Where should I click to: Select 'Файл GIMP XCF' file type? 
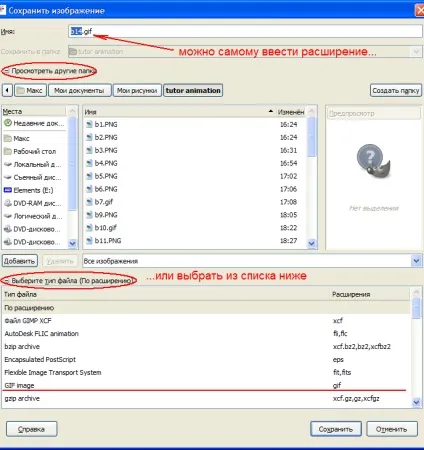(x=207, y=321)
